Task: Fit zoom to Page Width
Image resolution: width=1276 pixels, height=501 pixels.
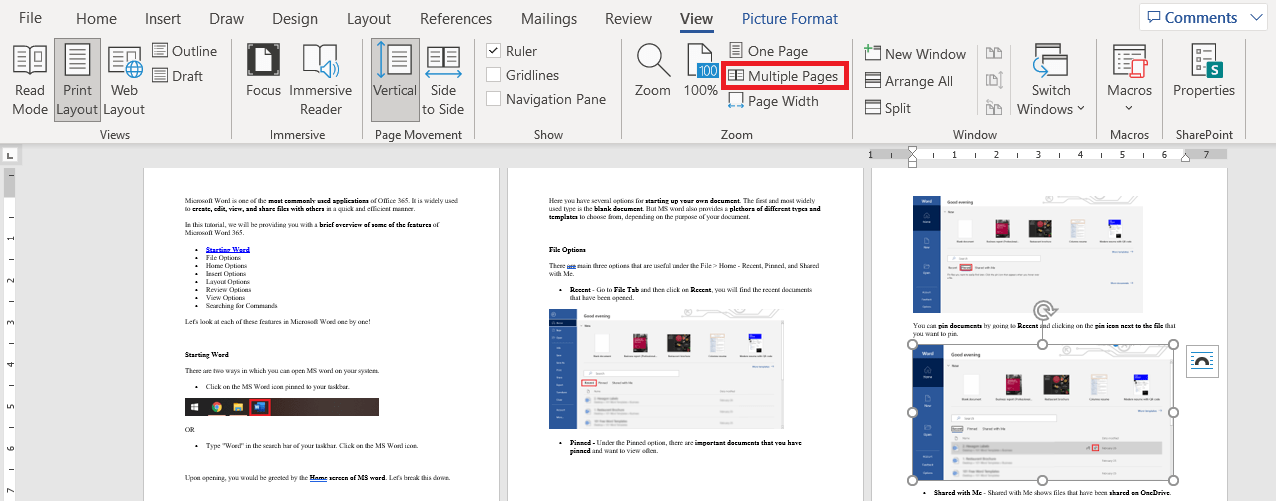Action: pos(773,101)
